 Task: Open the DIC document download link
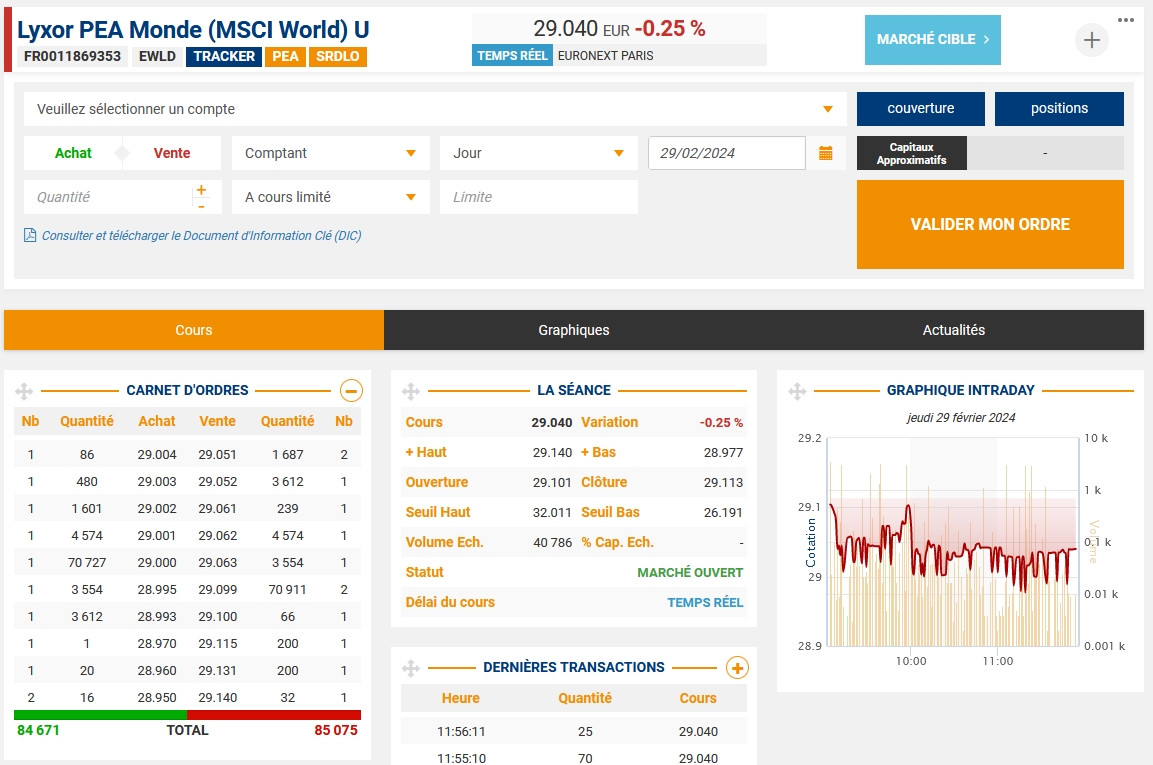point(200,236)
